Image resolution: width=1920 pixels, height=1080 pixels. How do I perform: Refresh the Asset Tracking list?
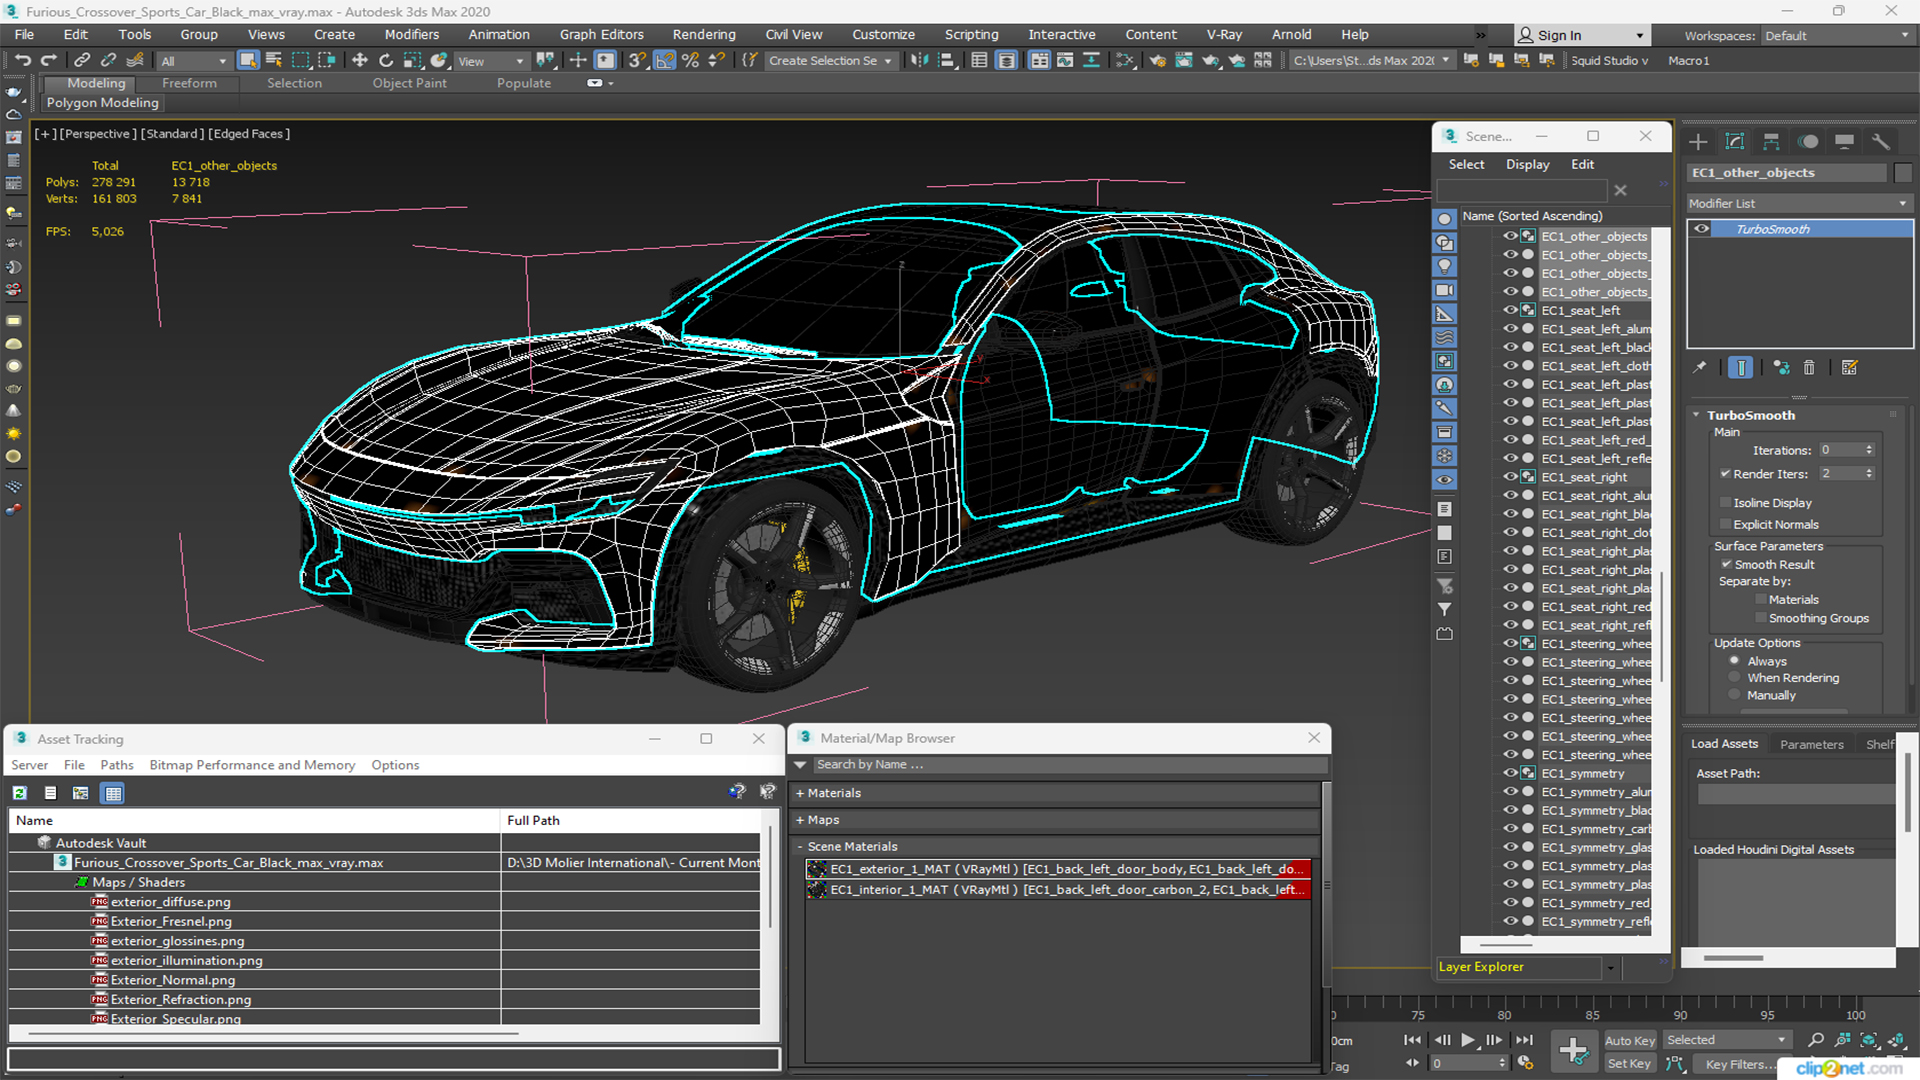tap(19, 793)
